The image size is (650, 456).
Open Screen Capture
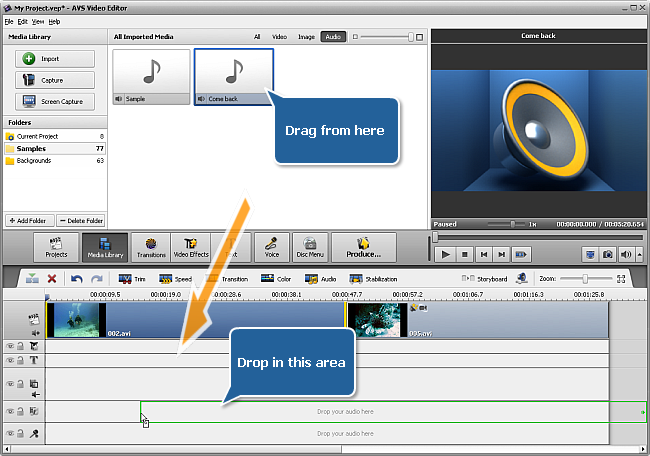[55, 102]
